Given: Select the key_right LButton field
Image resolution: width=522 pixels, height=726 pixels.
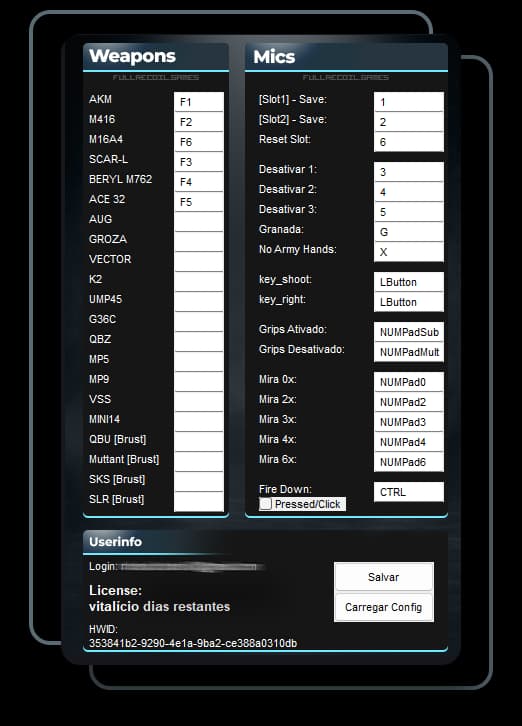Looking at the screenshot, I should tap(409, 302).
